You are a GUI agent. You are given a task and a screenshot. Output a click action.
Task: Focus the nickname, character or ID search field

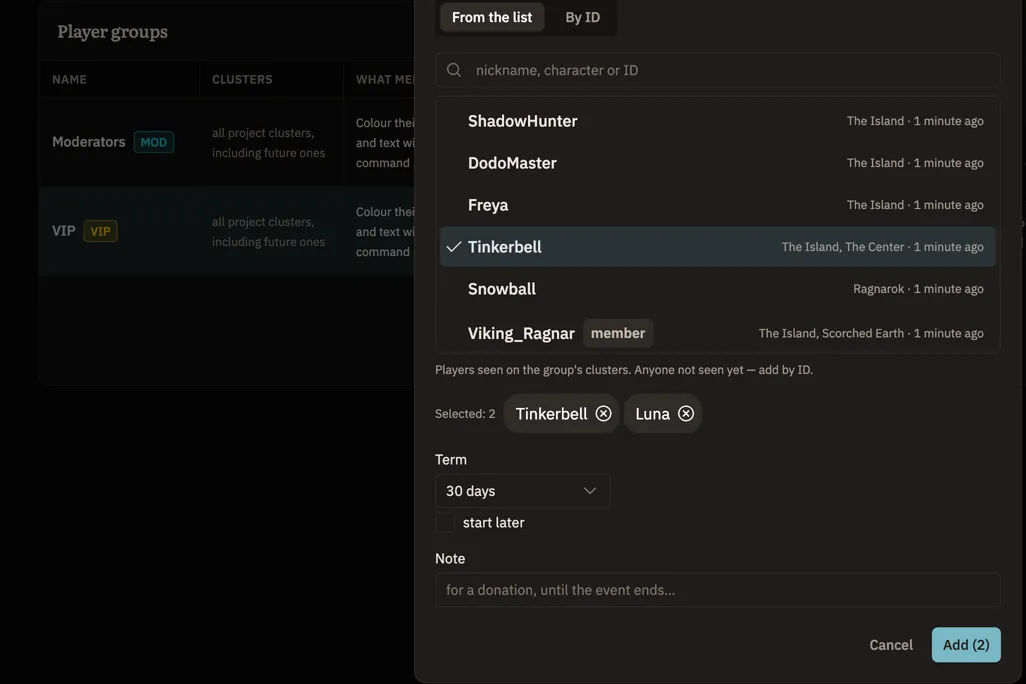pyautogui.click(x=717, y=70)
